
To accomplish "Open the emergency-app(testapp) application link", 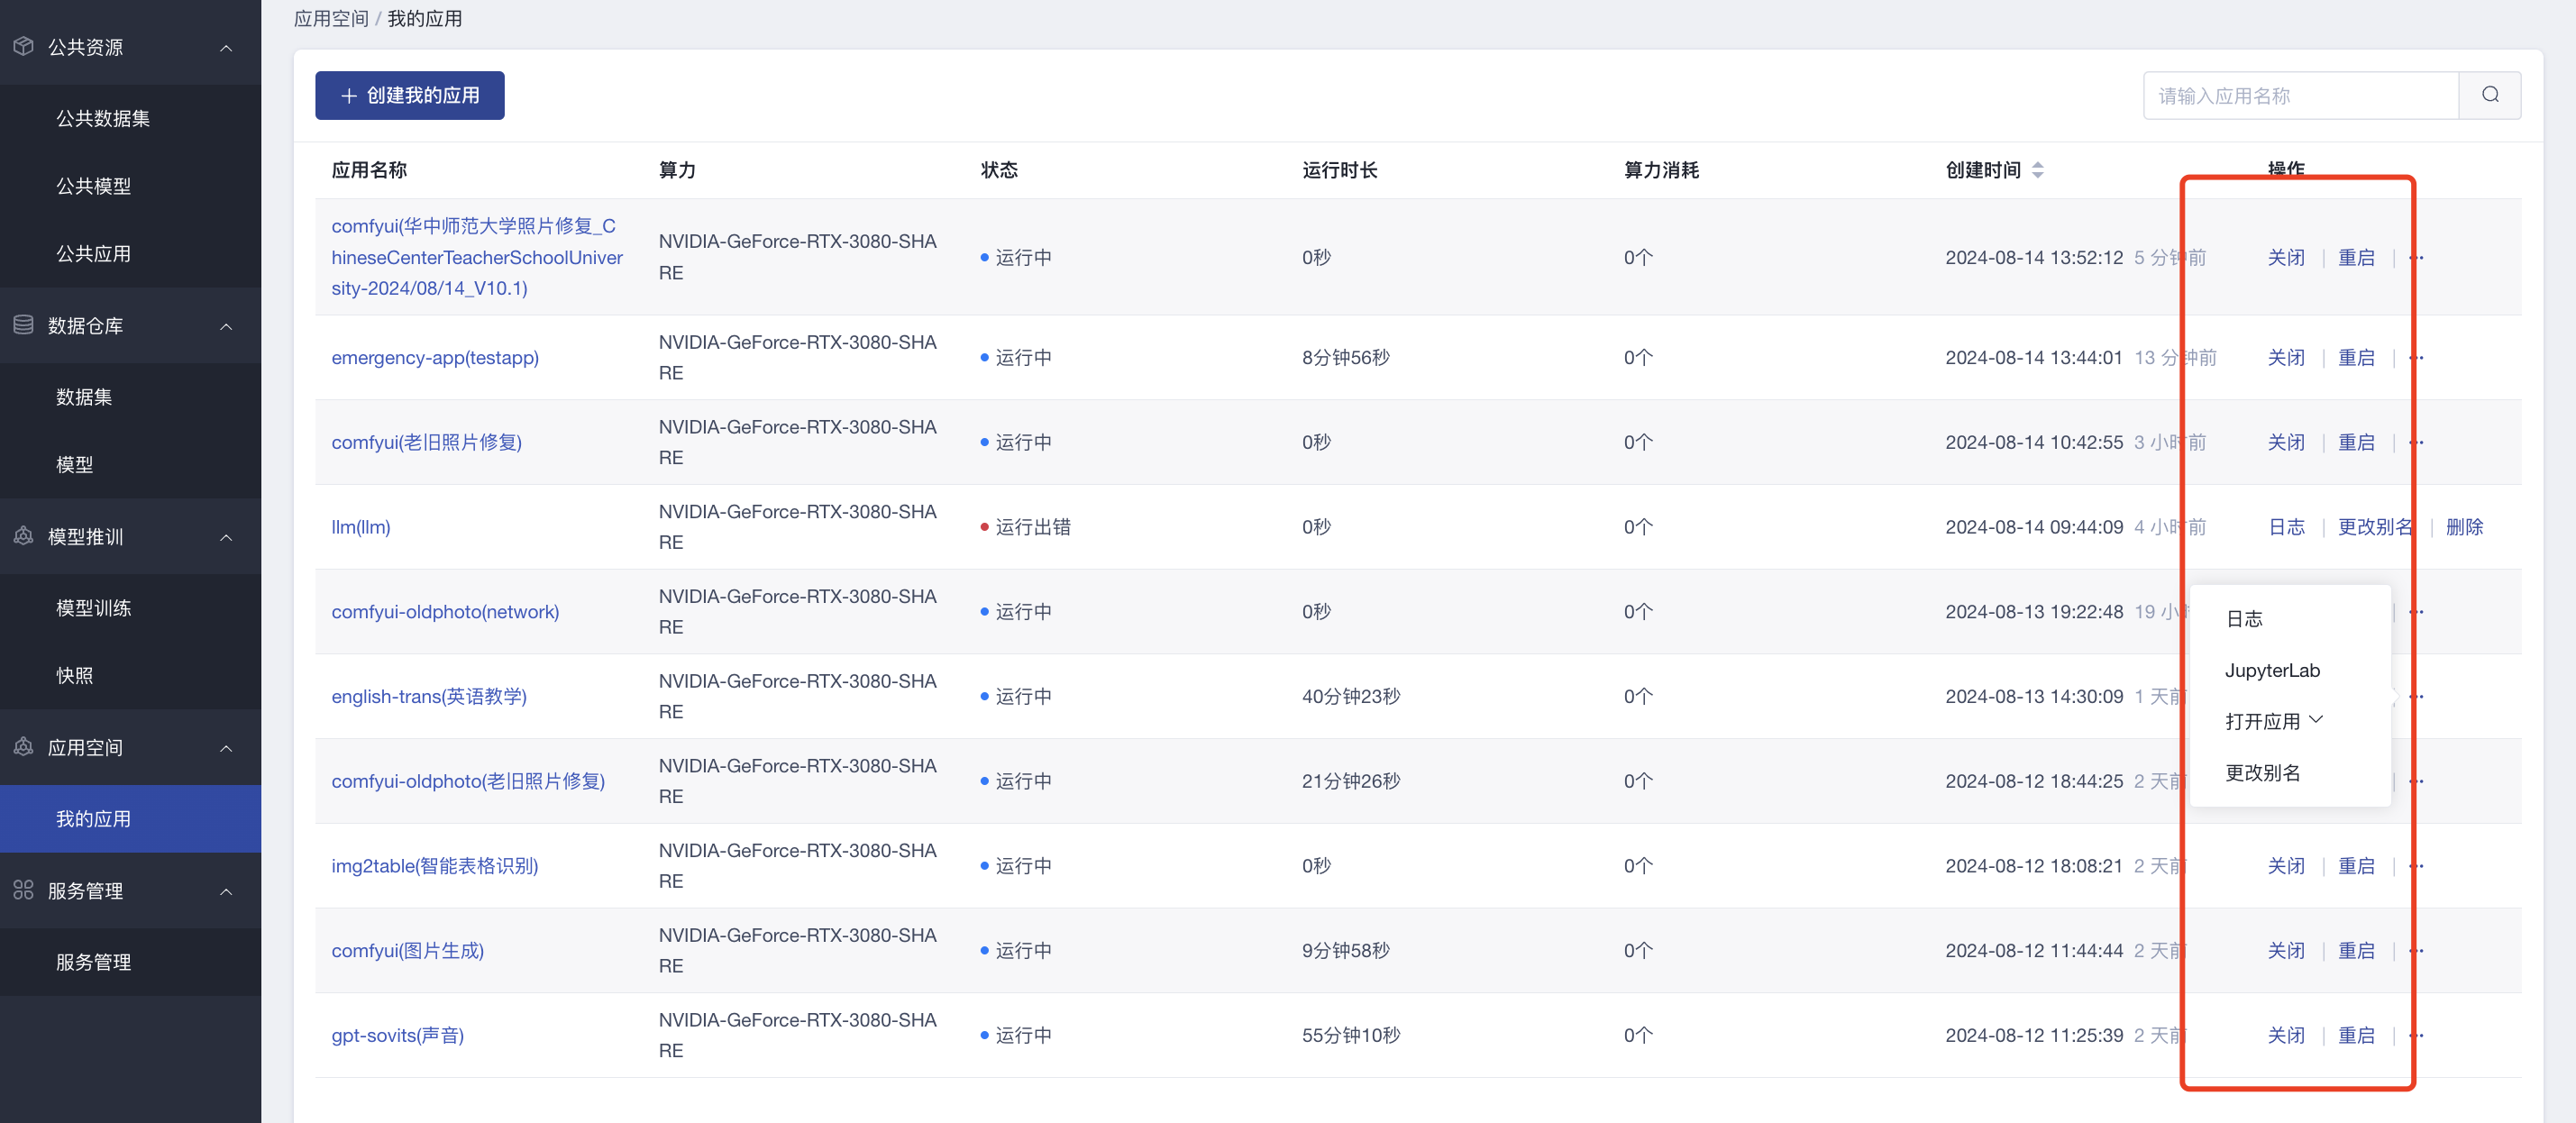I will (434, 357).
